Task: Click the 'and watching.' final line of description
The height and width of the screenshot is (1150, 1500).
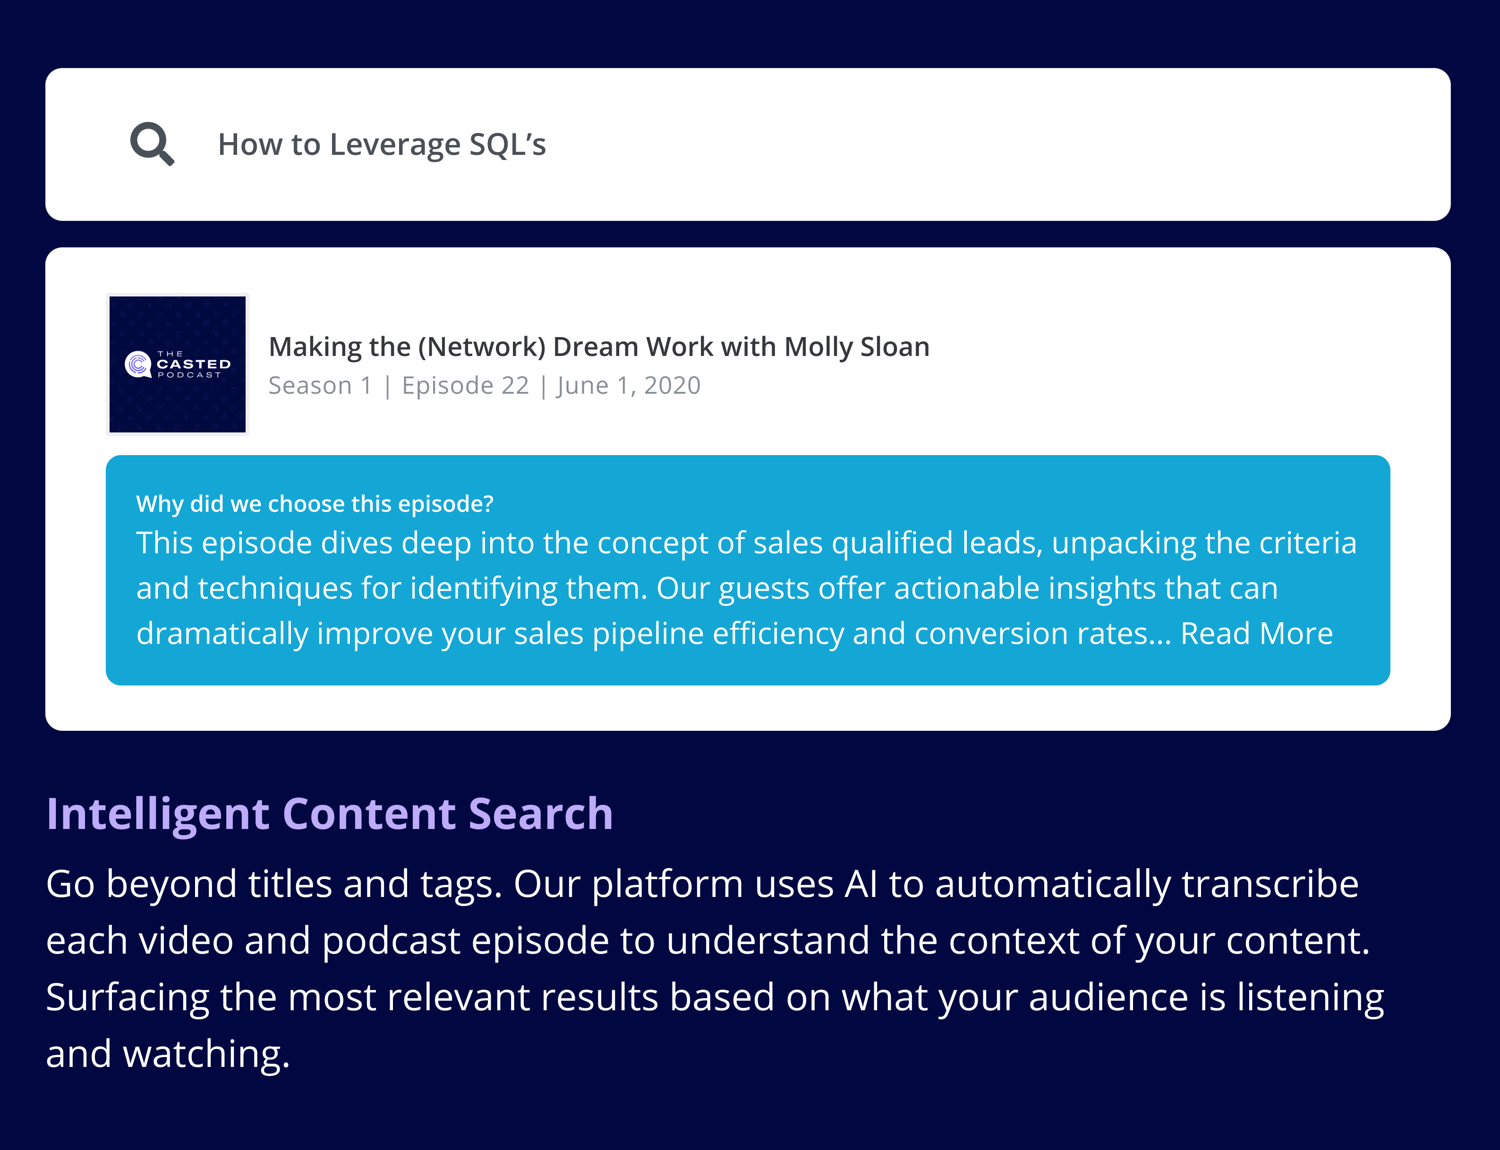Action: [x=168, y=1054]
